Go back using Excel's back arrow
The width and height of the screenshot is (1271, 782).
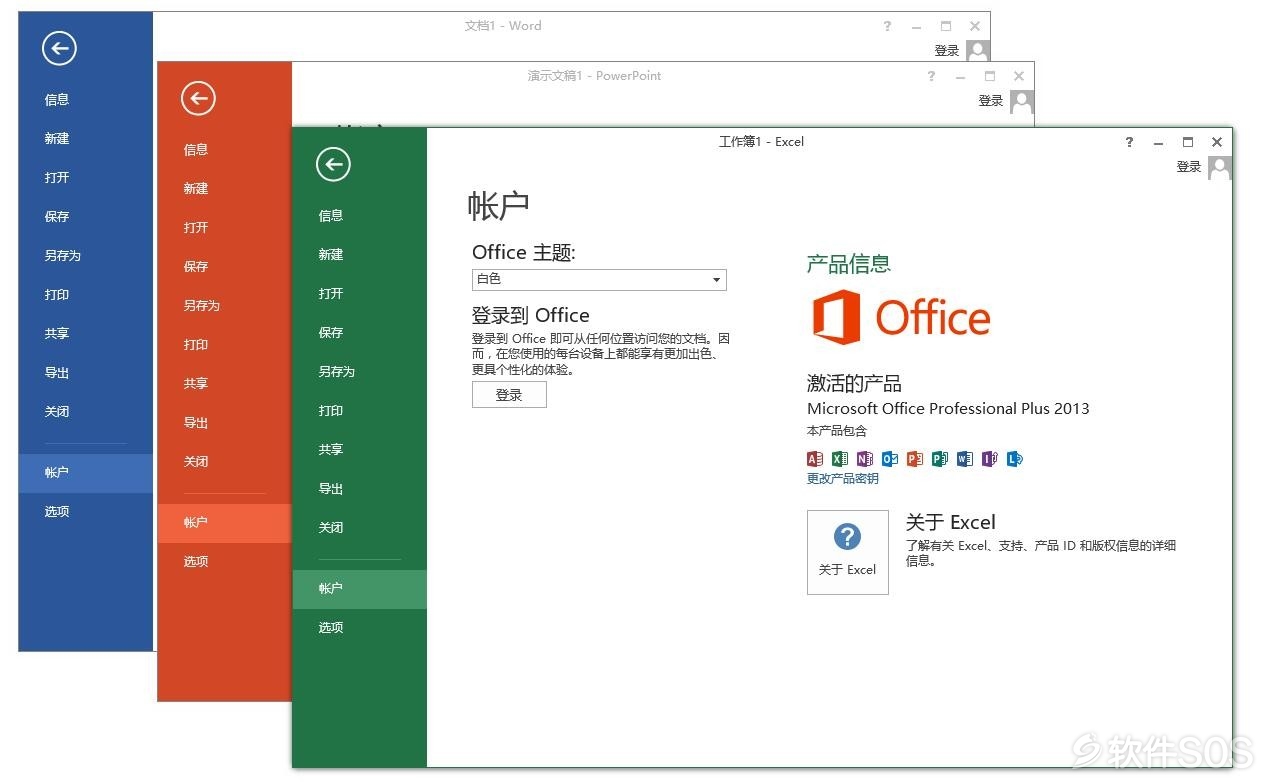[x=333, y=164]
